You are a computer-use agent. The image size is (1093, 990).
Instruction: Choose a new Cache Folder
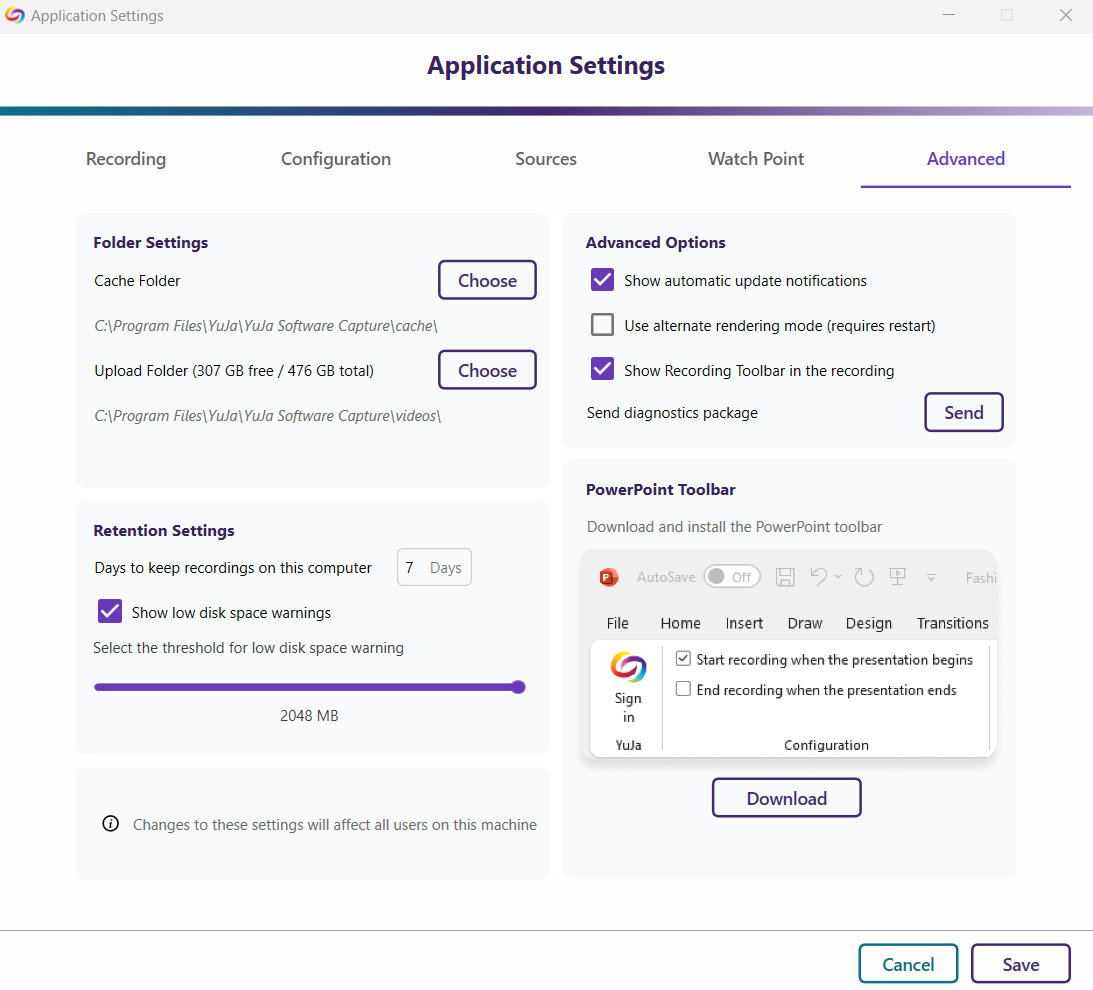pos(487,280)
